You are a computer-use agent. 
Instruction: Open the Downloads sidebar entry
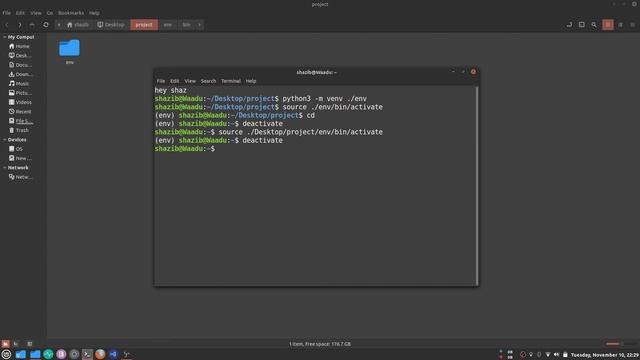20,74
